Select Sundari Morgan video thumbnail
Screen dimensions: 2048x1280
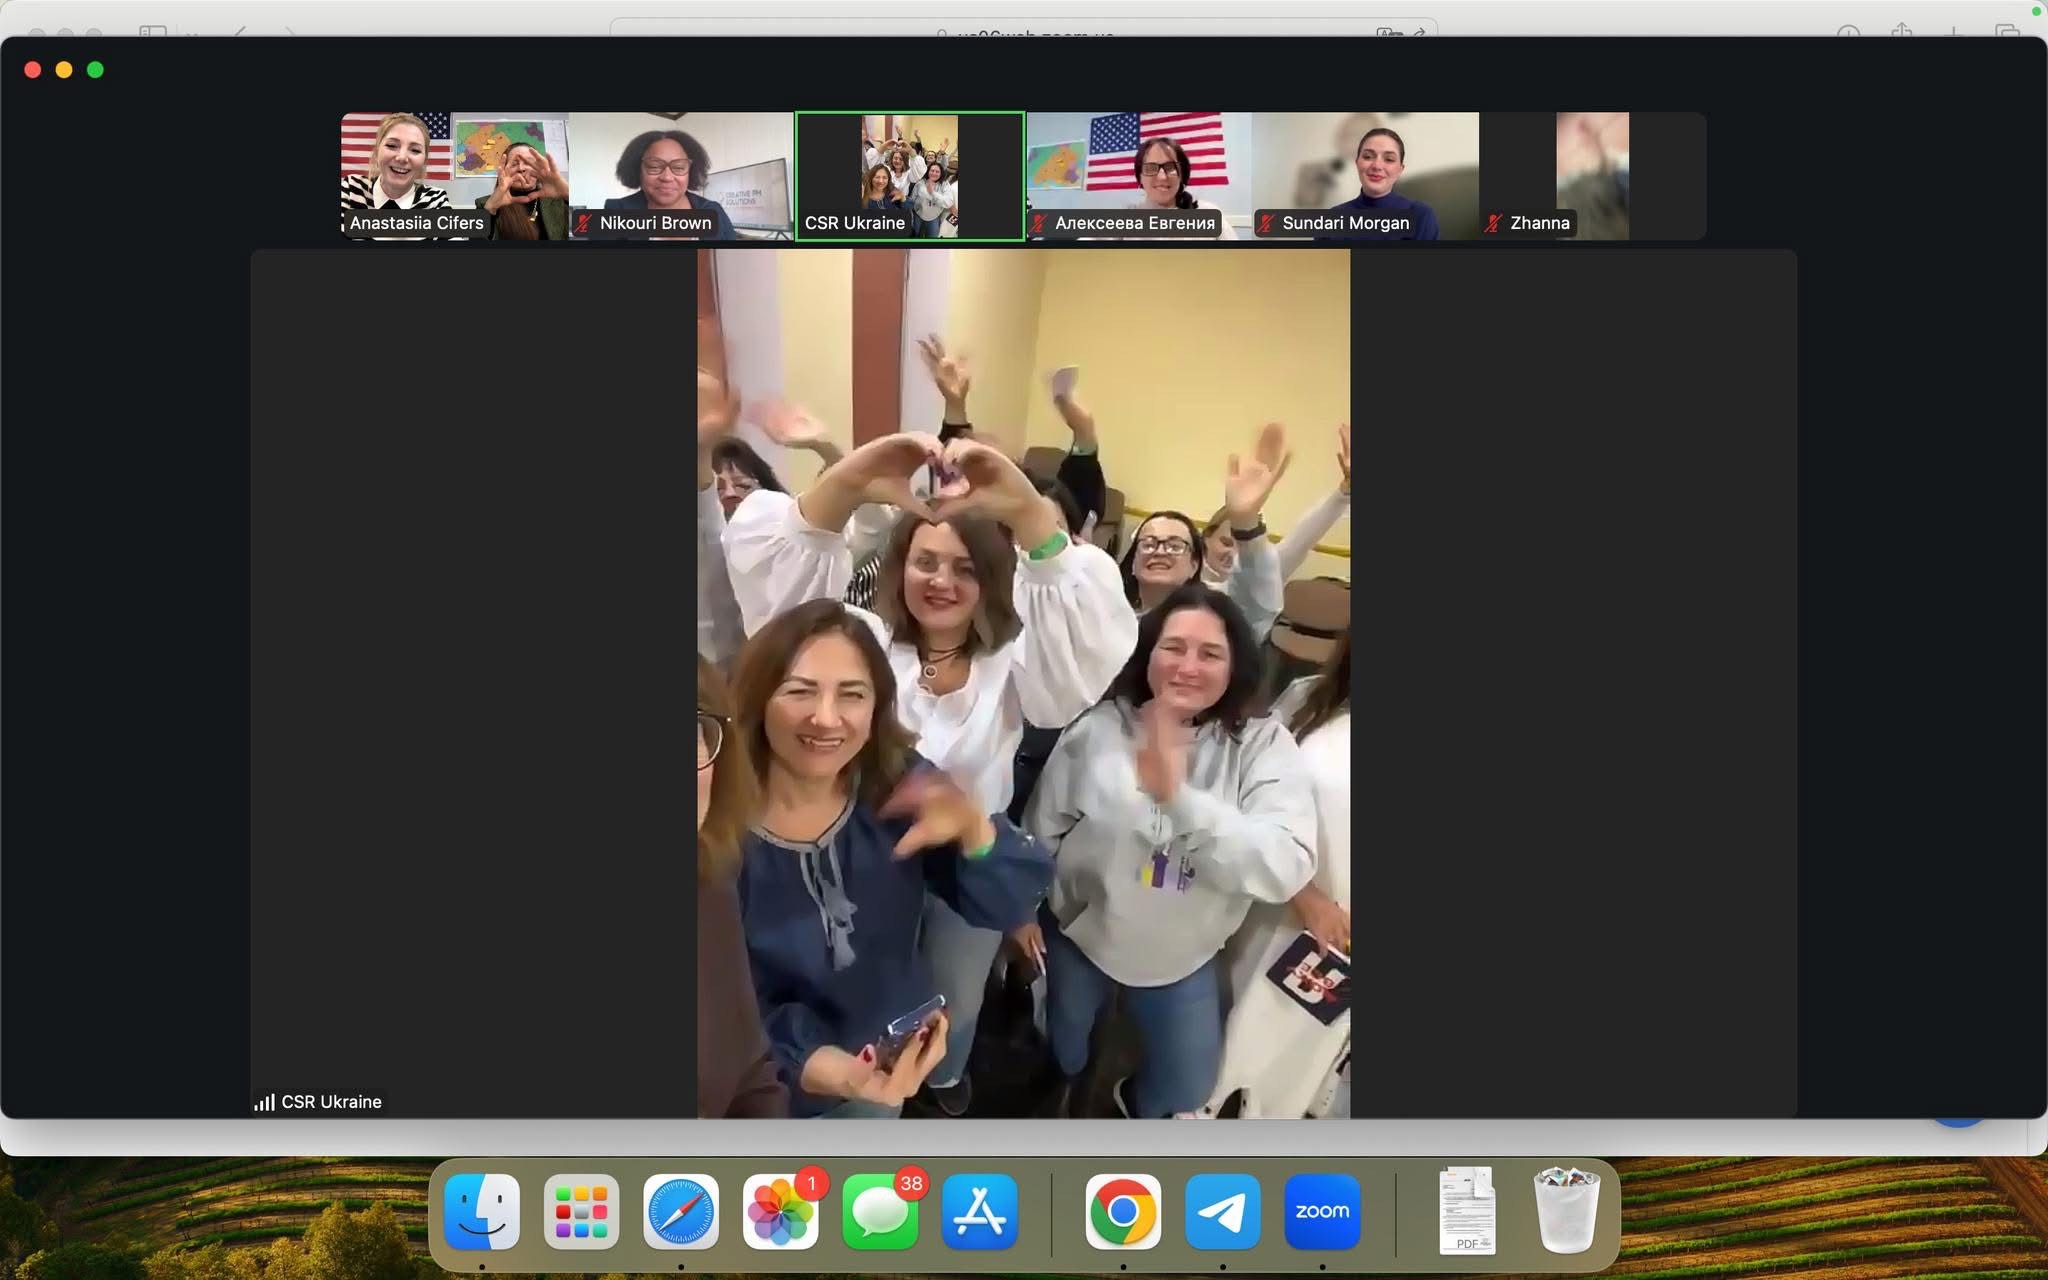click(1365, 175)
